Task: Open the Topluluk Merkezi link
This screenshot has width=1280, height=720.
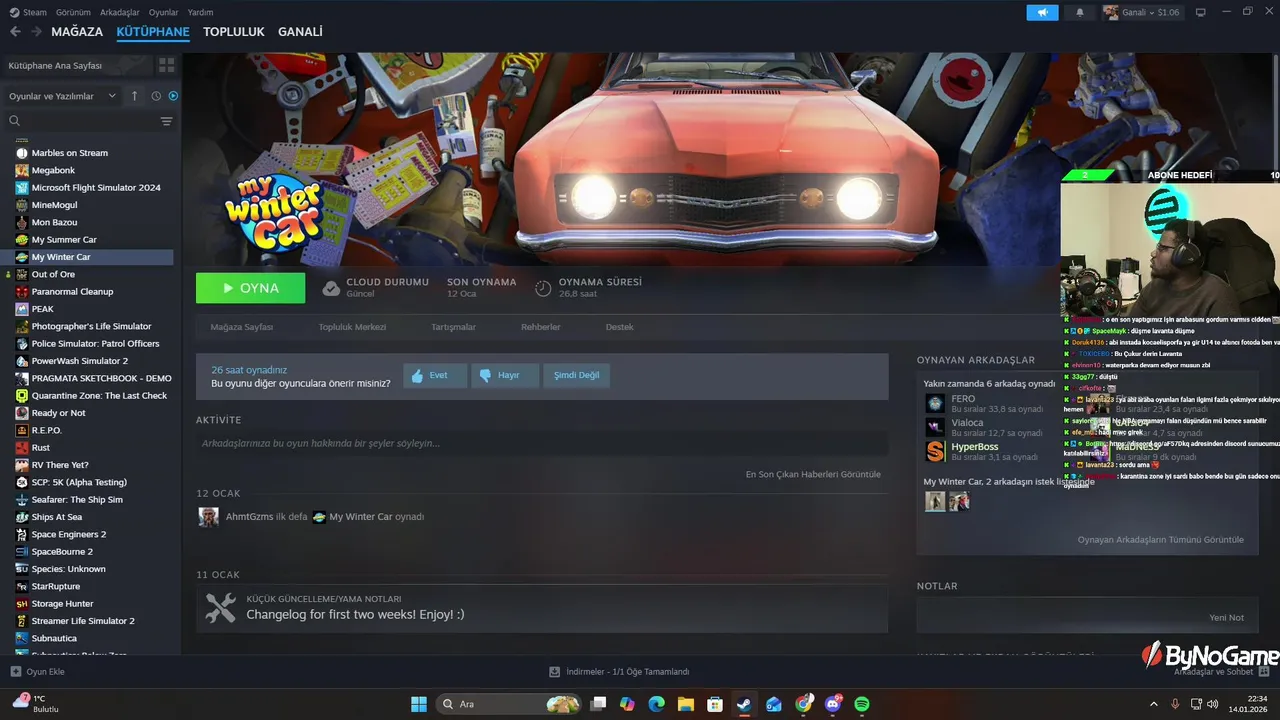Action: (352, 327)
